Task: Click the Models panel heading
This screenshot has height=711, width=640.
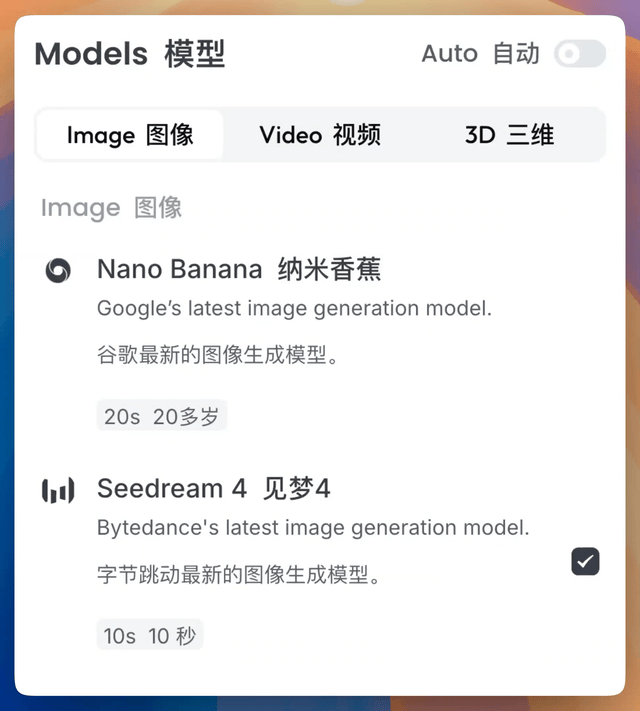Action: coord(130,54)
